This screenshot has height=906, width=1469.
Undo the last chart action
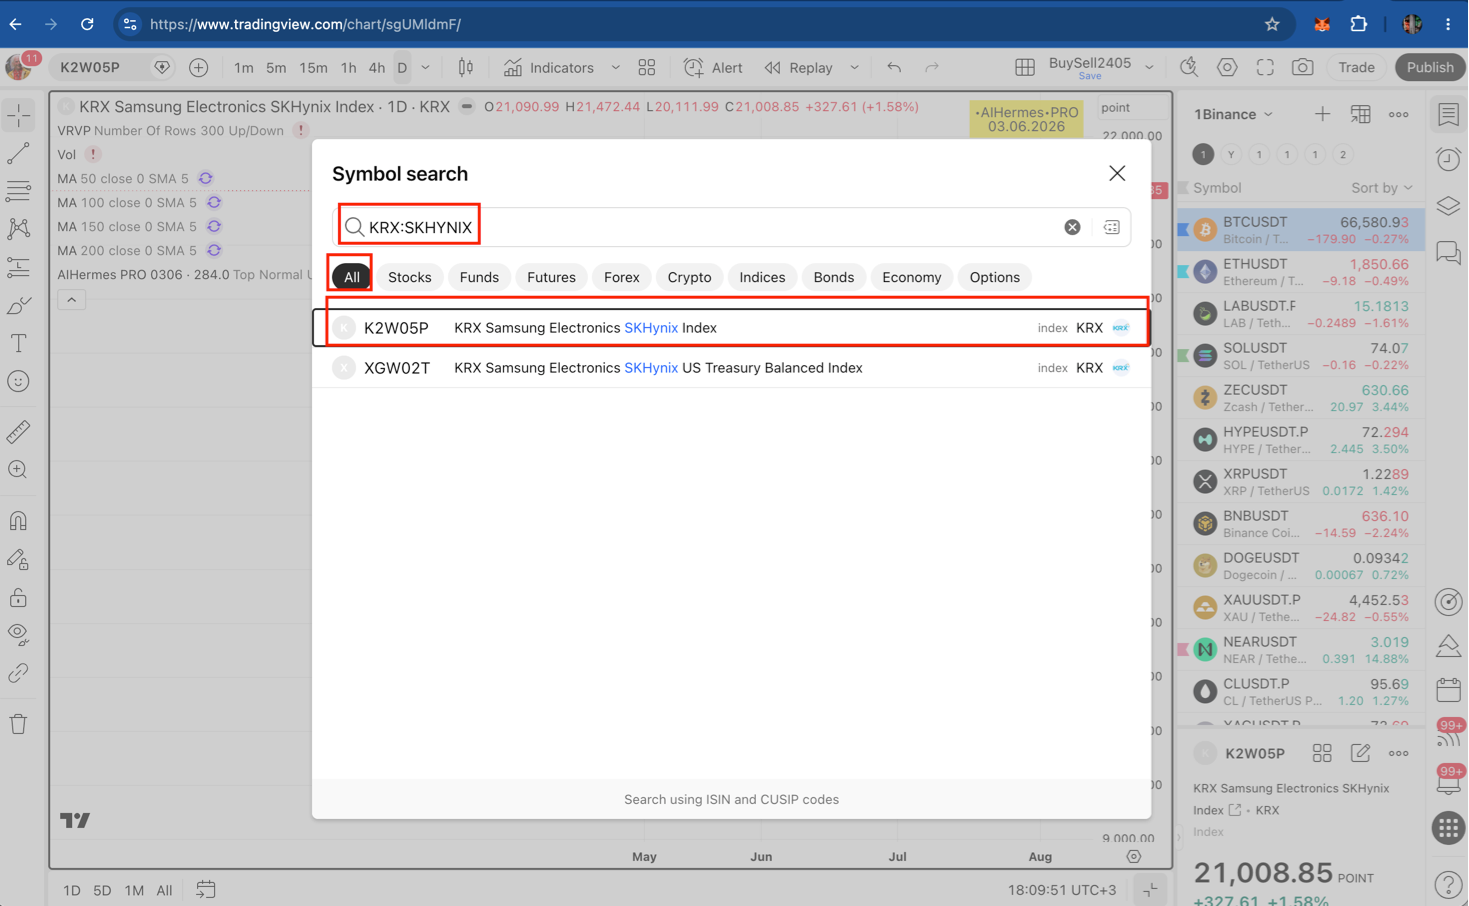pos(894,67)
